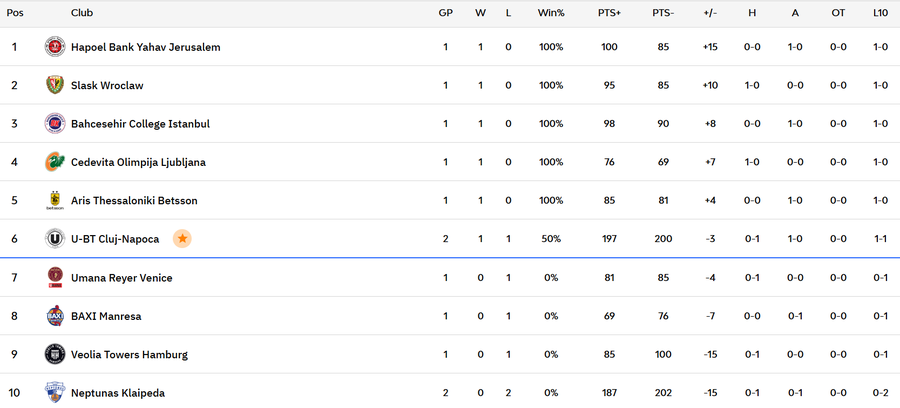Click U-BT Cluj-Napoca team logo
The image size is (900, 408).
[x=55, y=239]
